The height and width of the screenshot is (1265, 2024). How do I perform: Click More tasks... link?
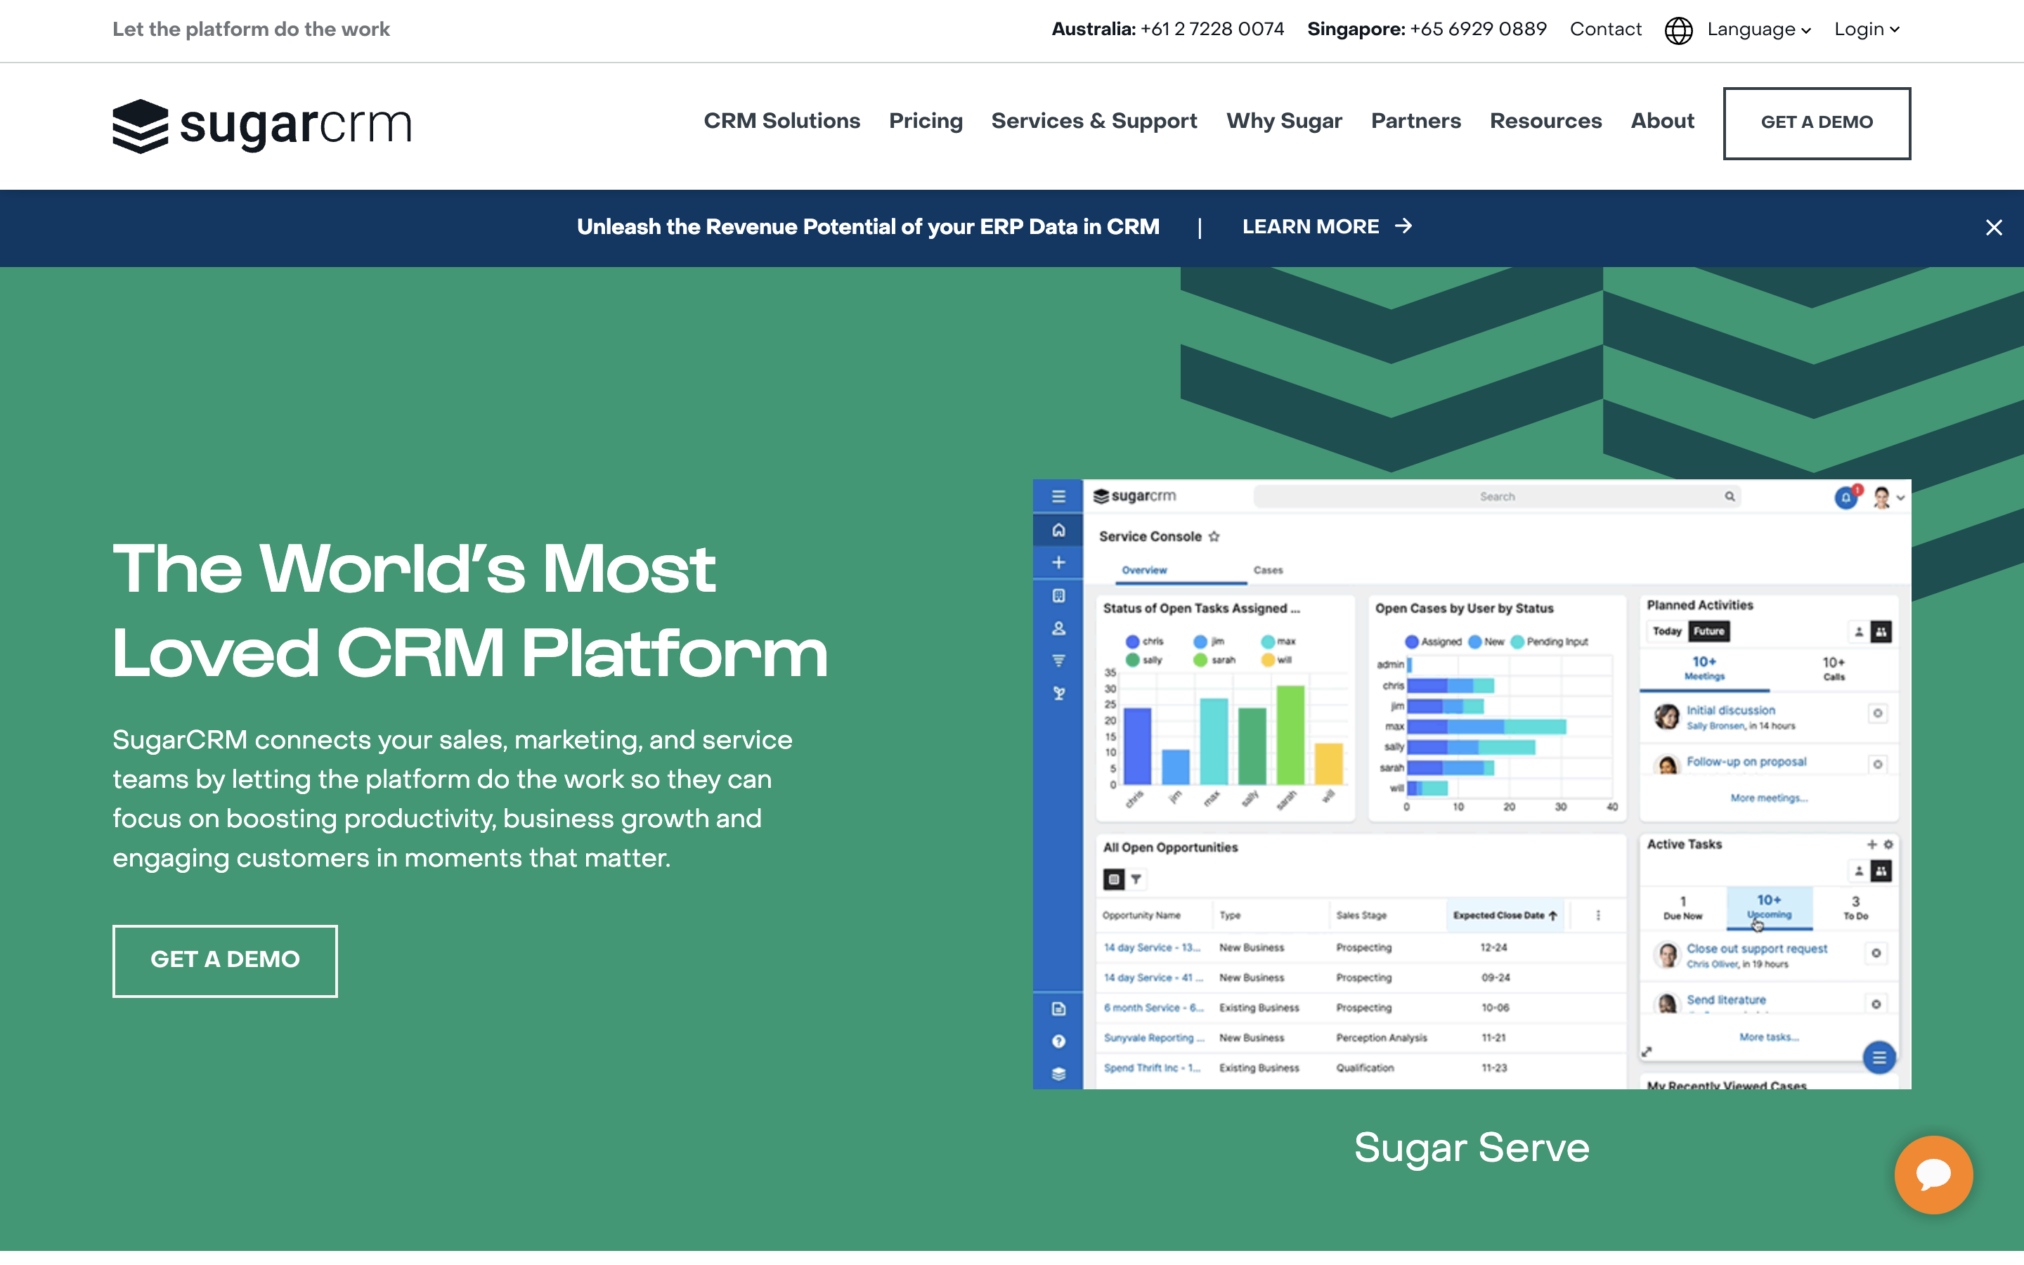tap(1768, 1037)
